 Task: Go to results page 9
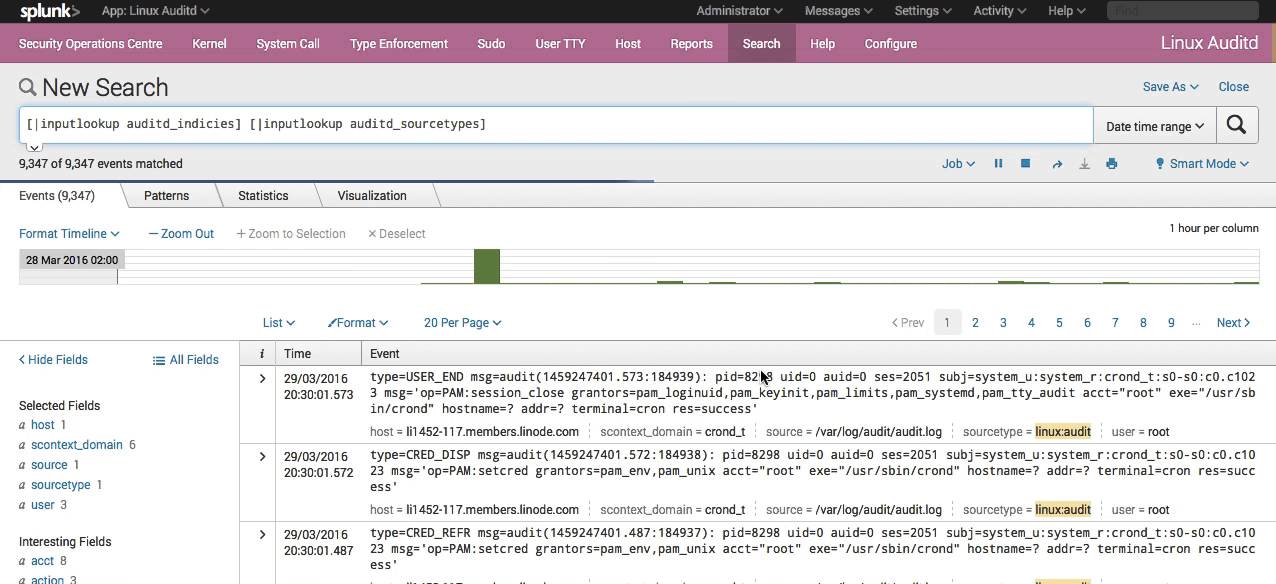[x=1171, y=323]
